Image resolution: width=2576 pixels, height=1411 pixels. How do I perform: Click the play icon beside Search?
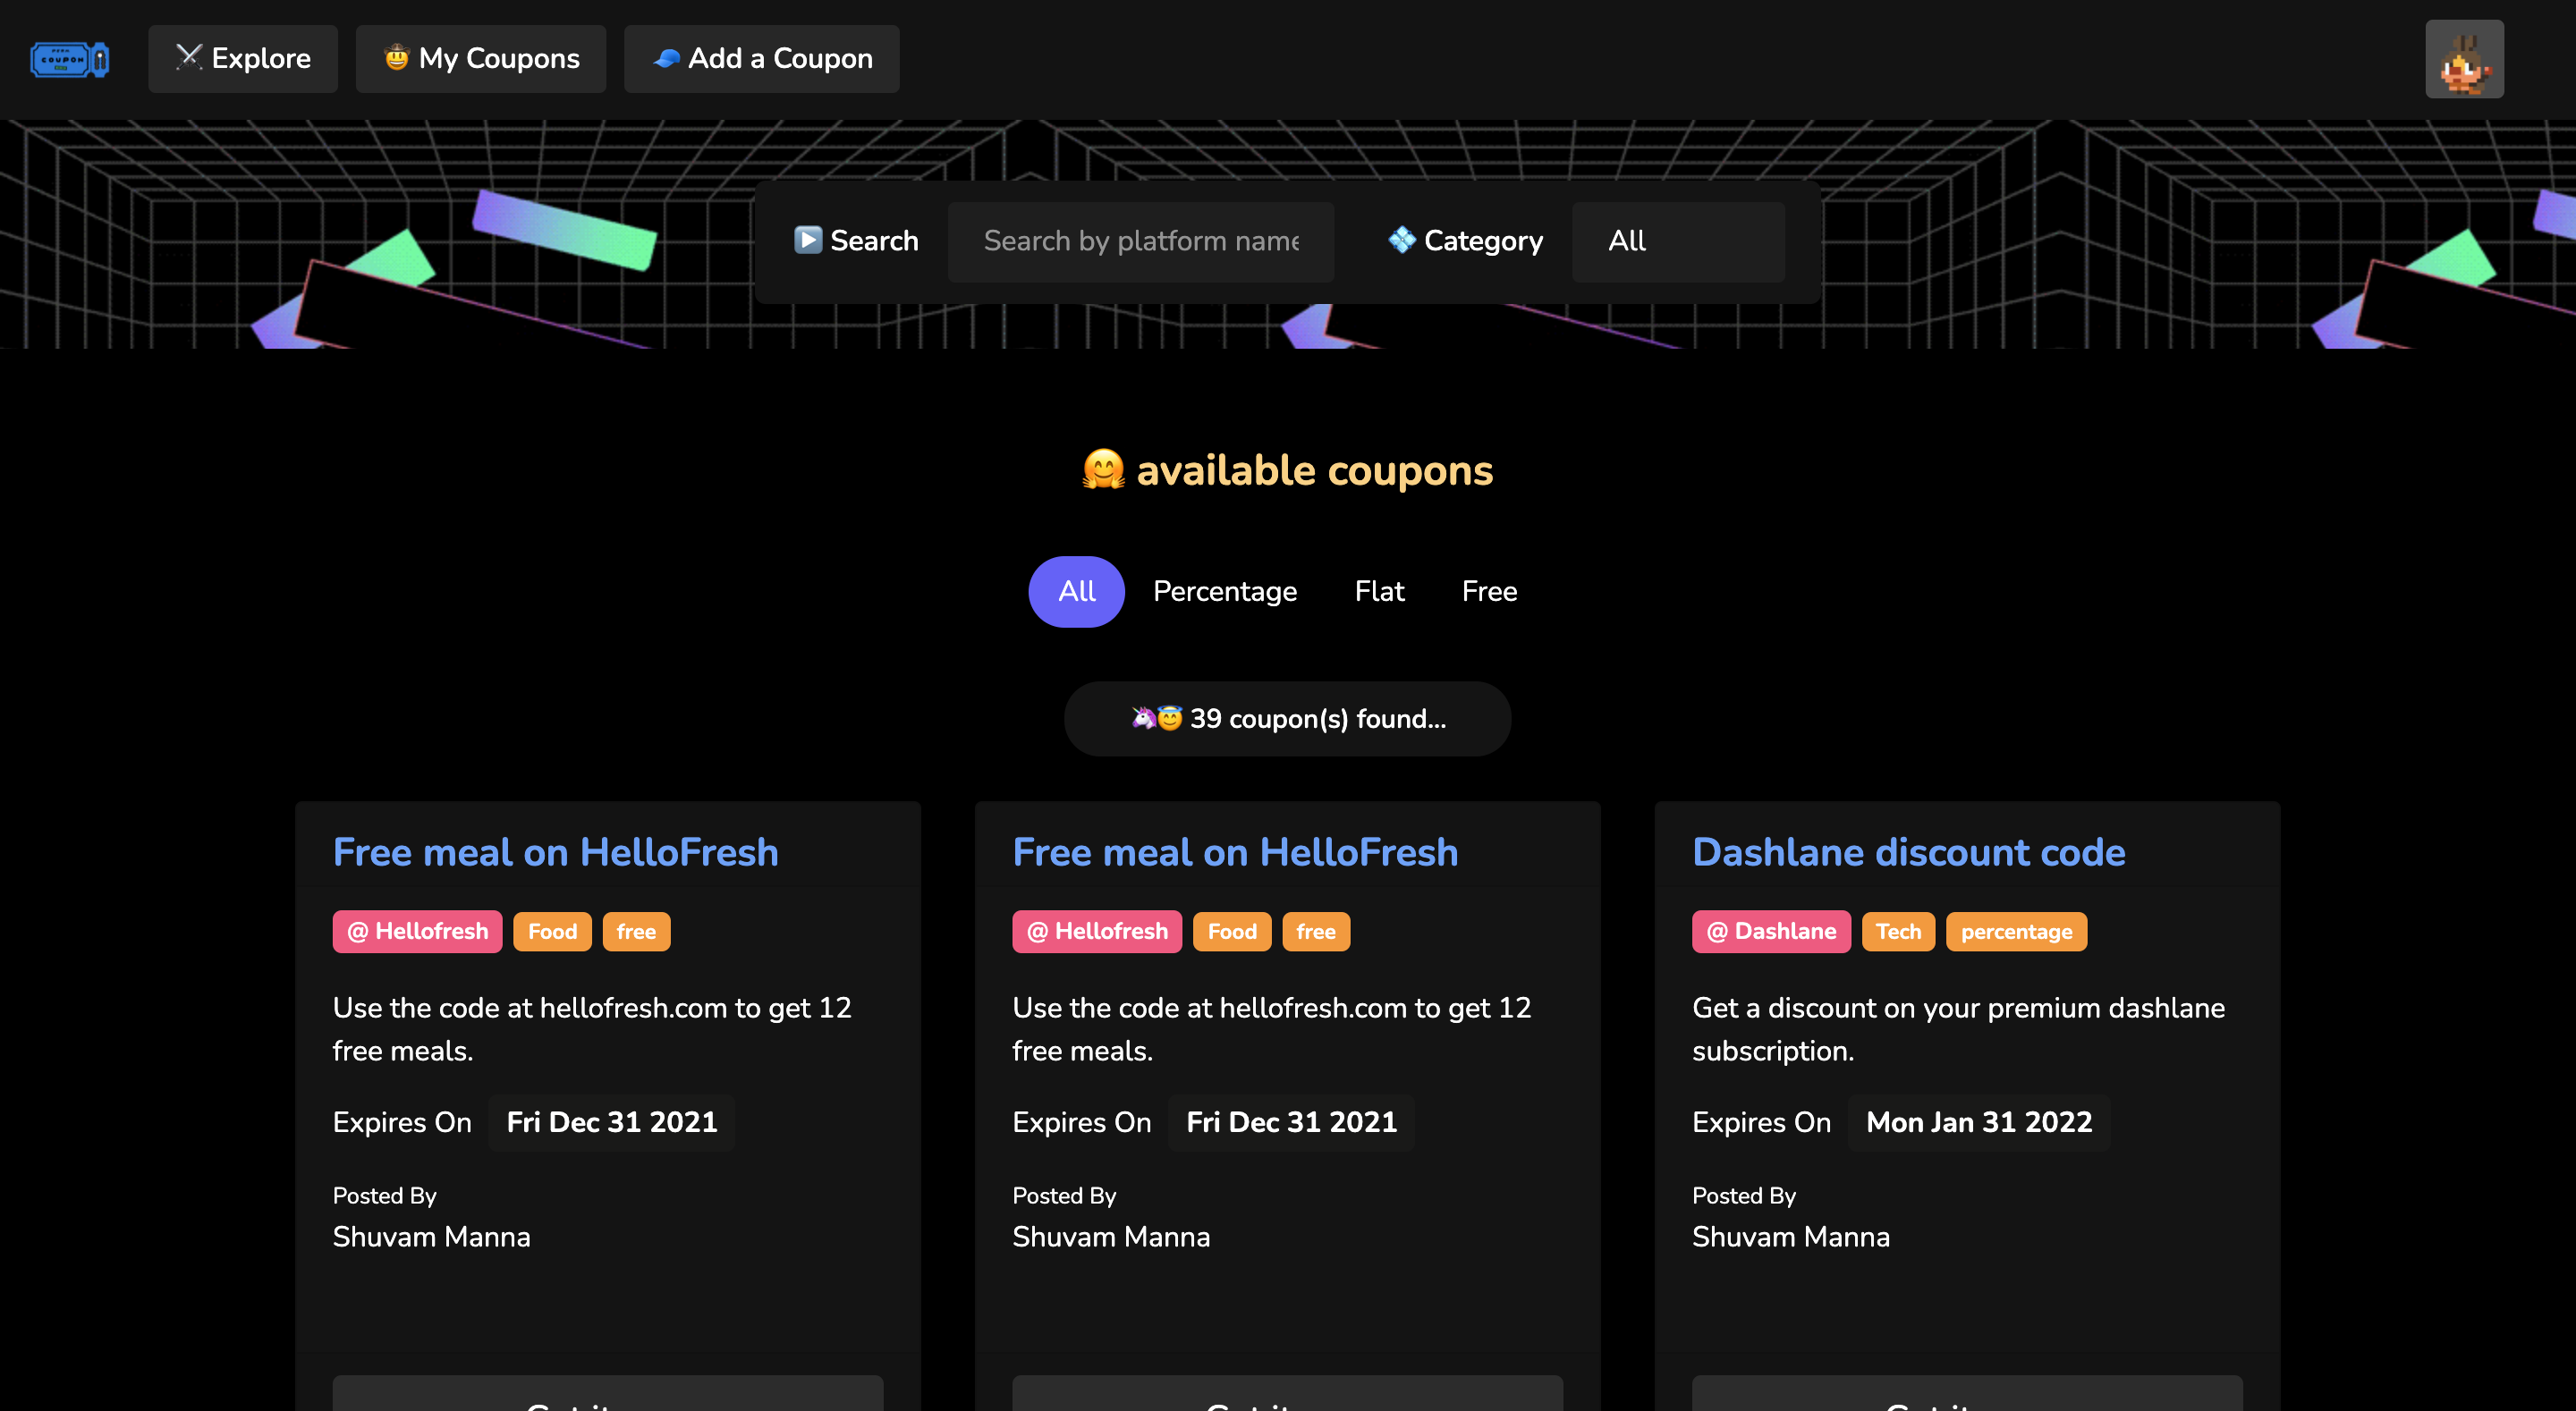[x=807, y=240]
